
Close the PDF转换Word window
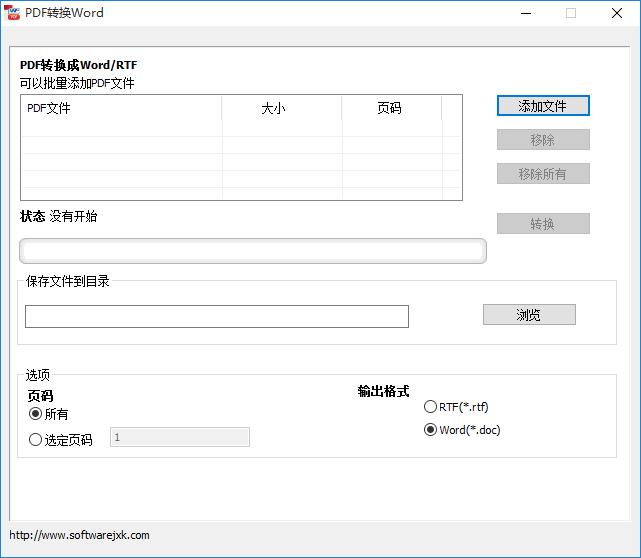coord(617,13)
